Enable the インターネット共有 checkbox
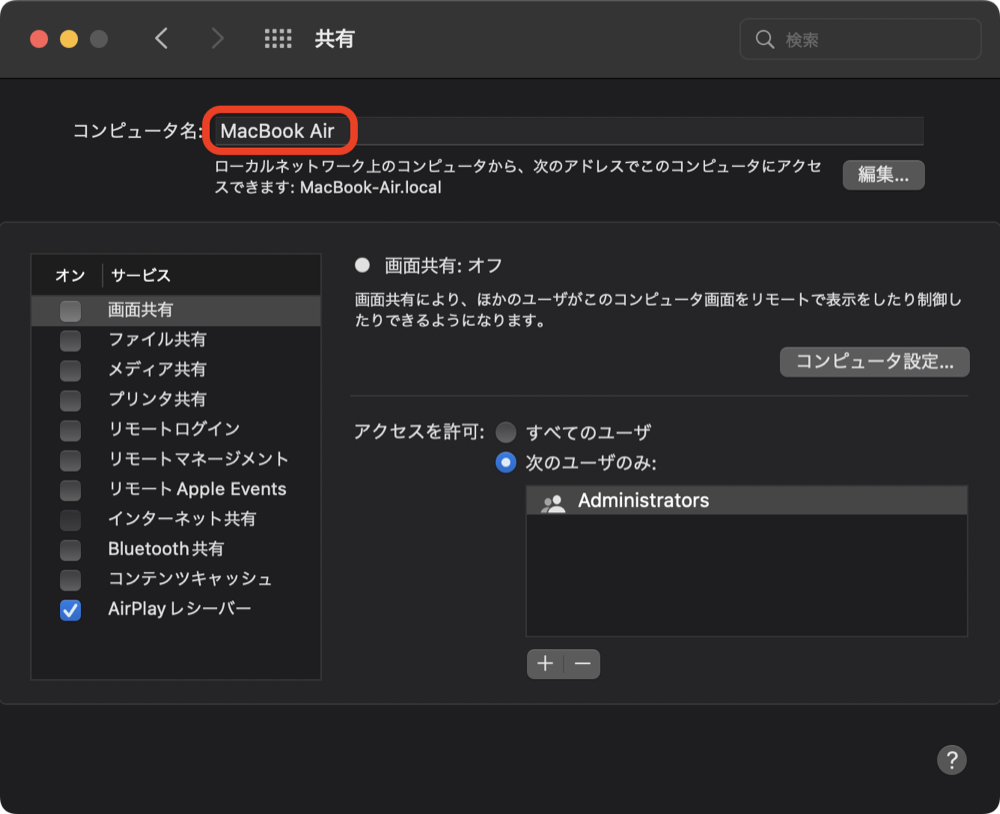1000x814 pixels. pyautogui.click(x=70, y=520)
